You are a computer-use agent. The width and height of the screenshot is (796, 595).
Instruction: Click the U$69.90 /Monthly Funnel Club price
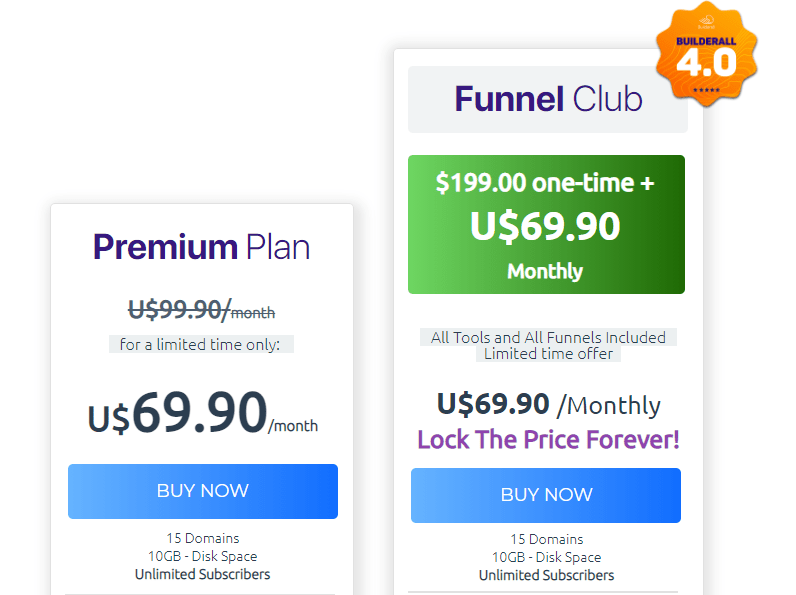click(548, 404)
